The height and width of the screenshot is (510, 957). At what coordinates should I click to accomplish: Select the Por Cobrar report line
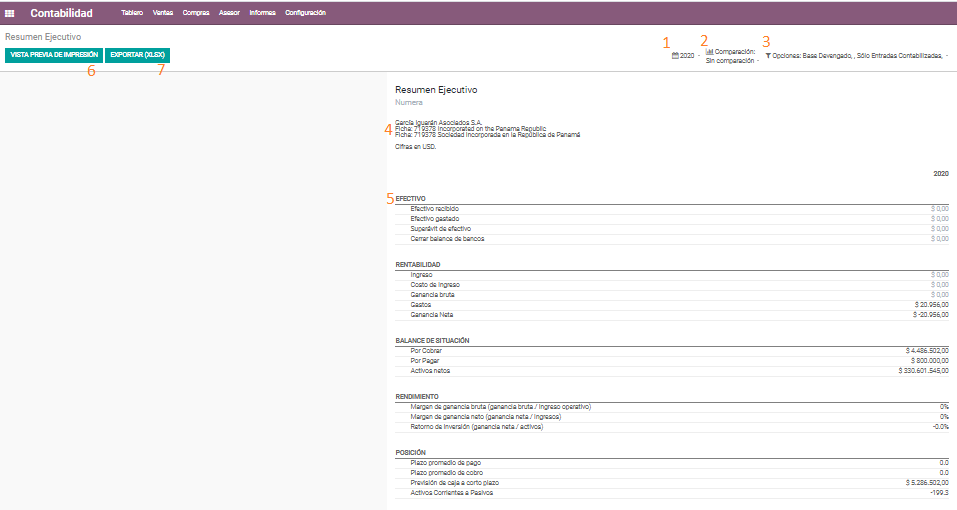click(672, 351)
